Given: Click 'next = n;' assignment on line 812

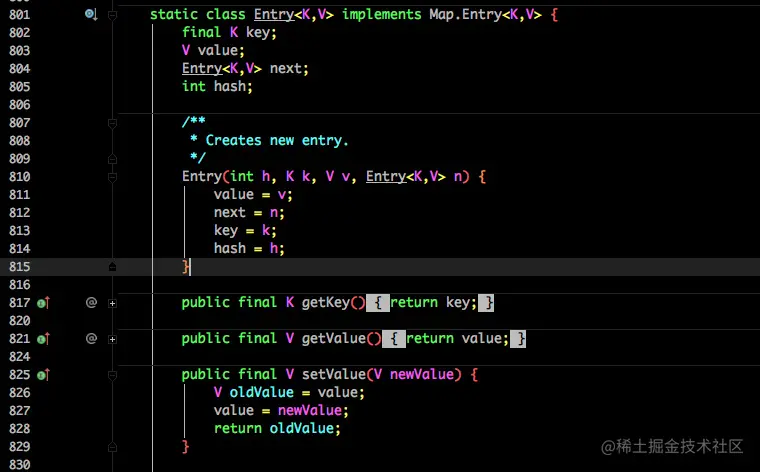Looking at the screenshot, I should (249, 212).
